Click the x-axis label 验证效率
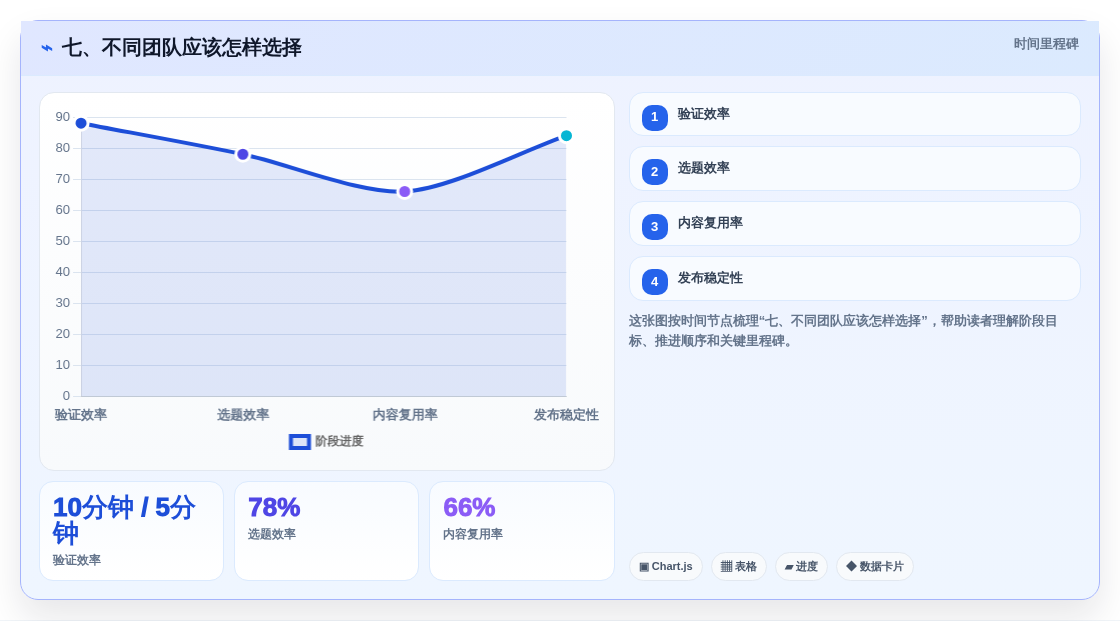The image size is (1120, 621). 81,414
